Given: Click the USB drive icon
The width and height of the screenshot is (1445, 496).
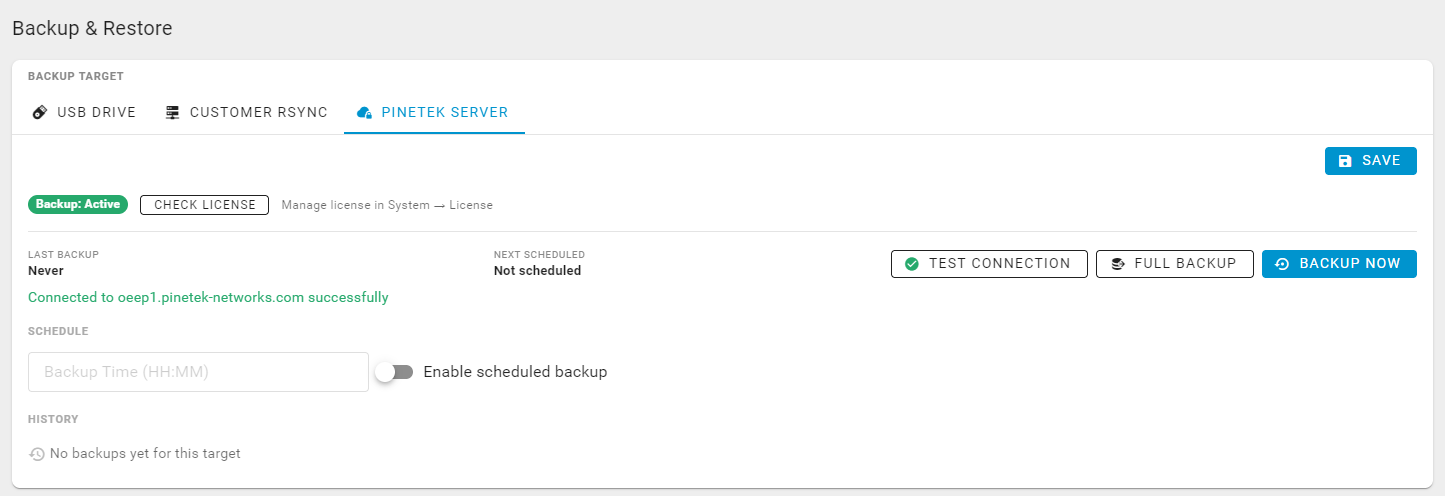Looking at the screenshot, I should tap(40, 112).
